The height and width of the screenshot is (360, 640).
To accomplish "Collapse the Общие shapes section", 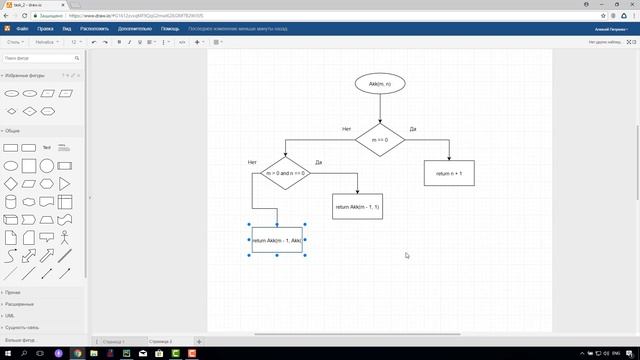I will (x=11, y=131).
